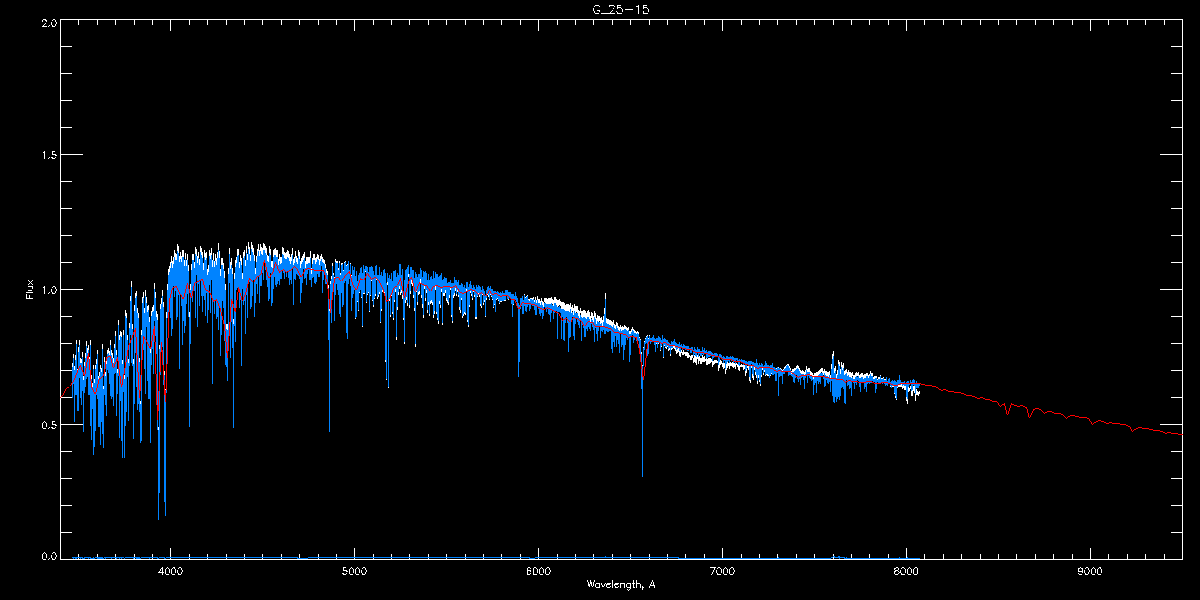Click the 1.5 flux tick label
This screenshot has height=600, width=1200.
coord(48,155)
